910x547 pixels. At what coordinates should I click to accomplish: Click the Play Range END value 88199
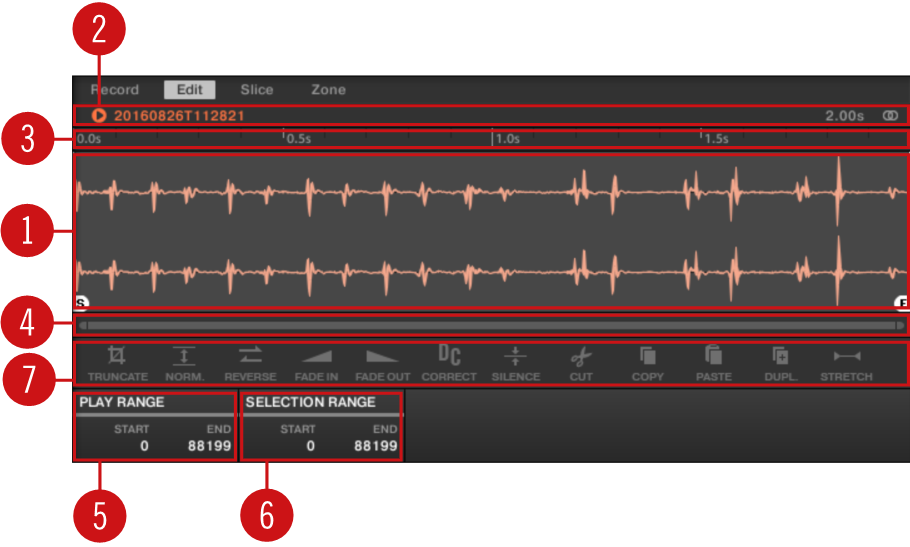point(209,446)
